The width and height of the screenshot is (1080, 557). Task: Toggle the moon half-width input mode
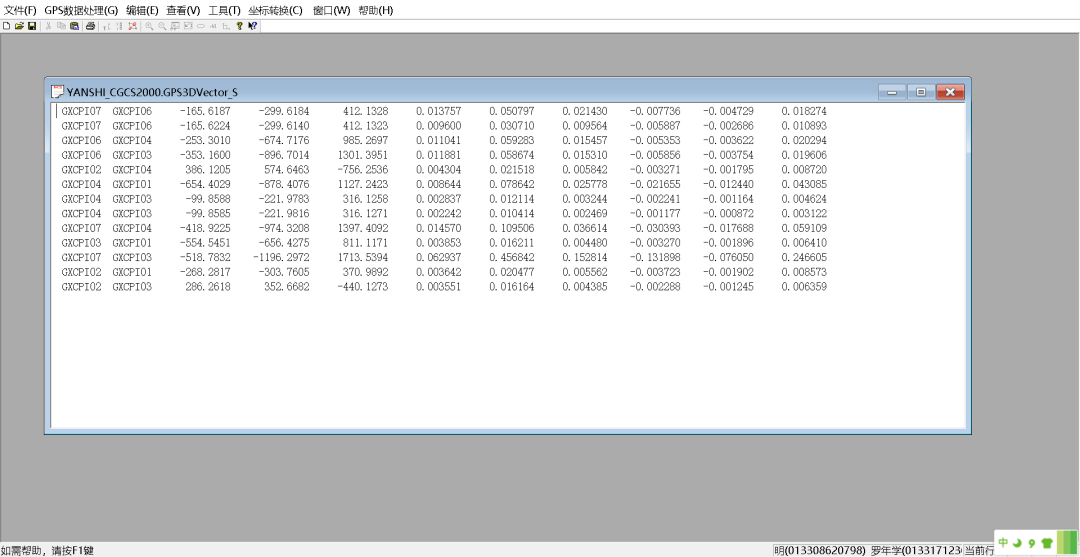pos(1017,543)
